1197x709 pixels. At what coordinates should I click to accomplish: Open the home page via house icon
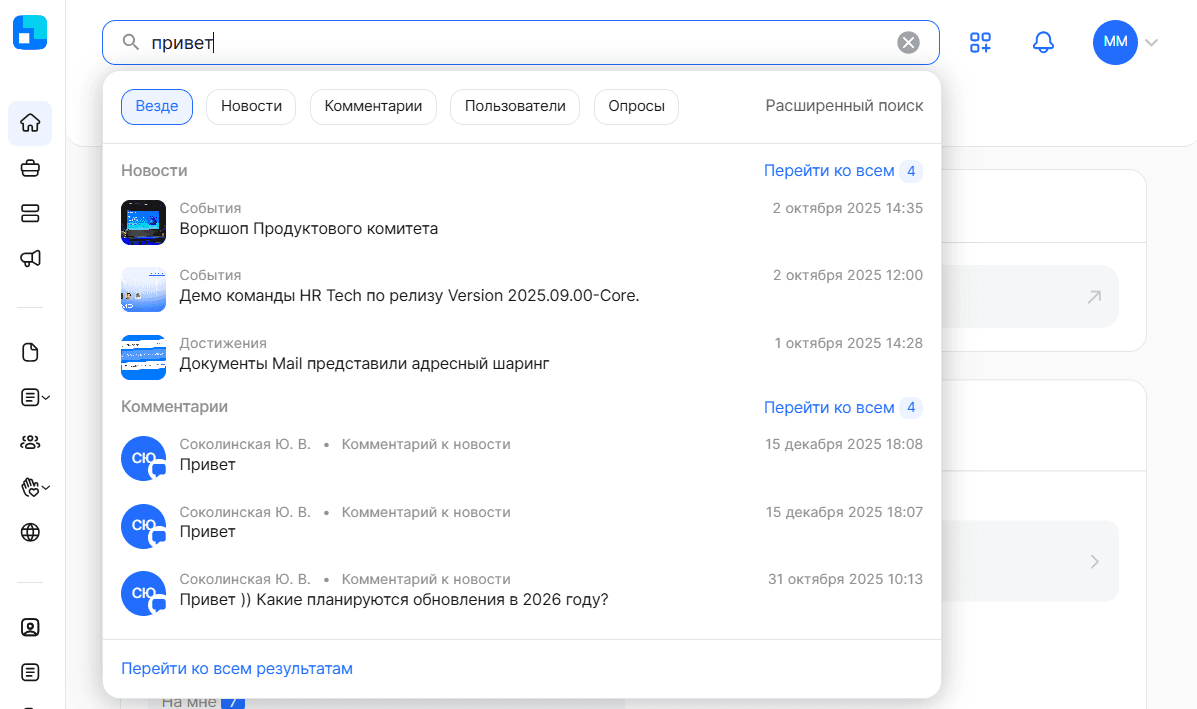[30, 123]
